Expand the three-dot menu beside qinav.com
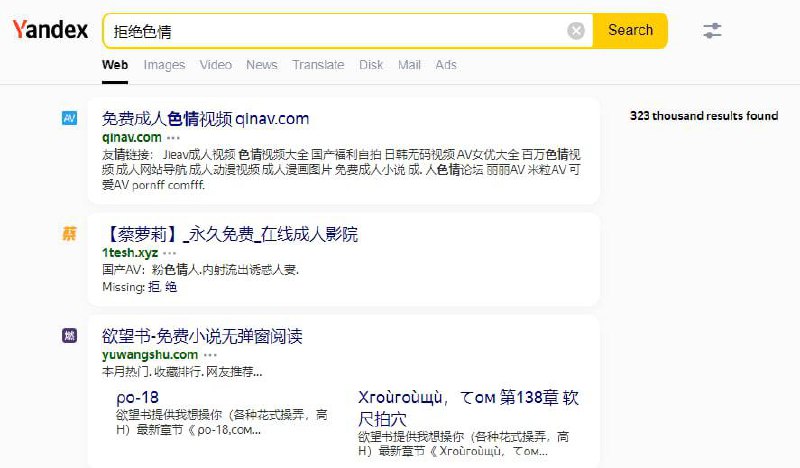800x468 pixels. 173,138
